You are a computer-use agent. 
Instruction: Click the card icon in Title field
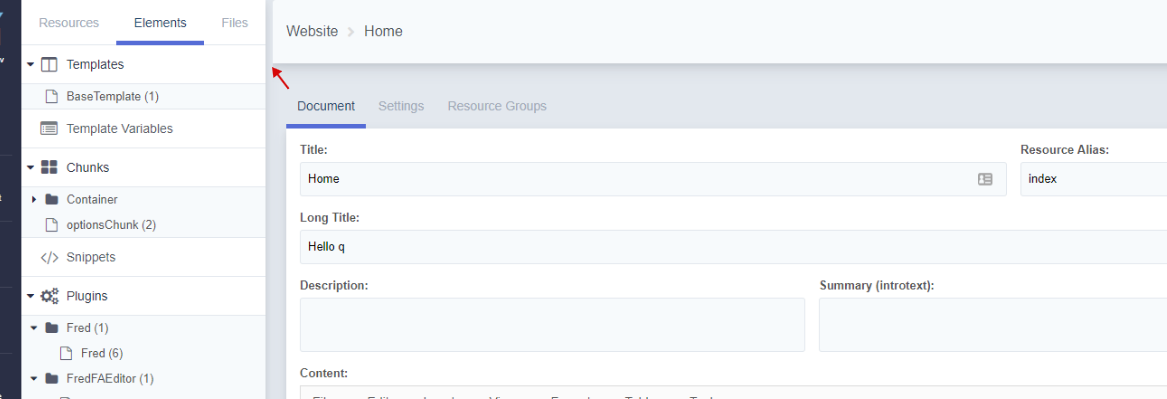pyautogui.click(x=985, y=179)
